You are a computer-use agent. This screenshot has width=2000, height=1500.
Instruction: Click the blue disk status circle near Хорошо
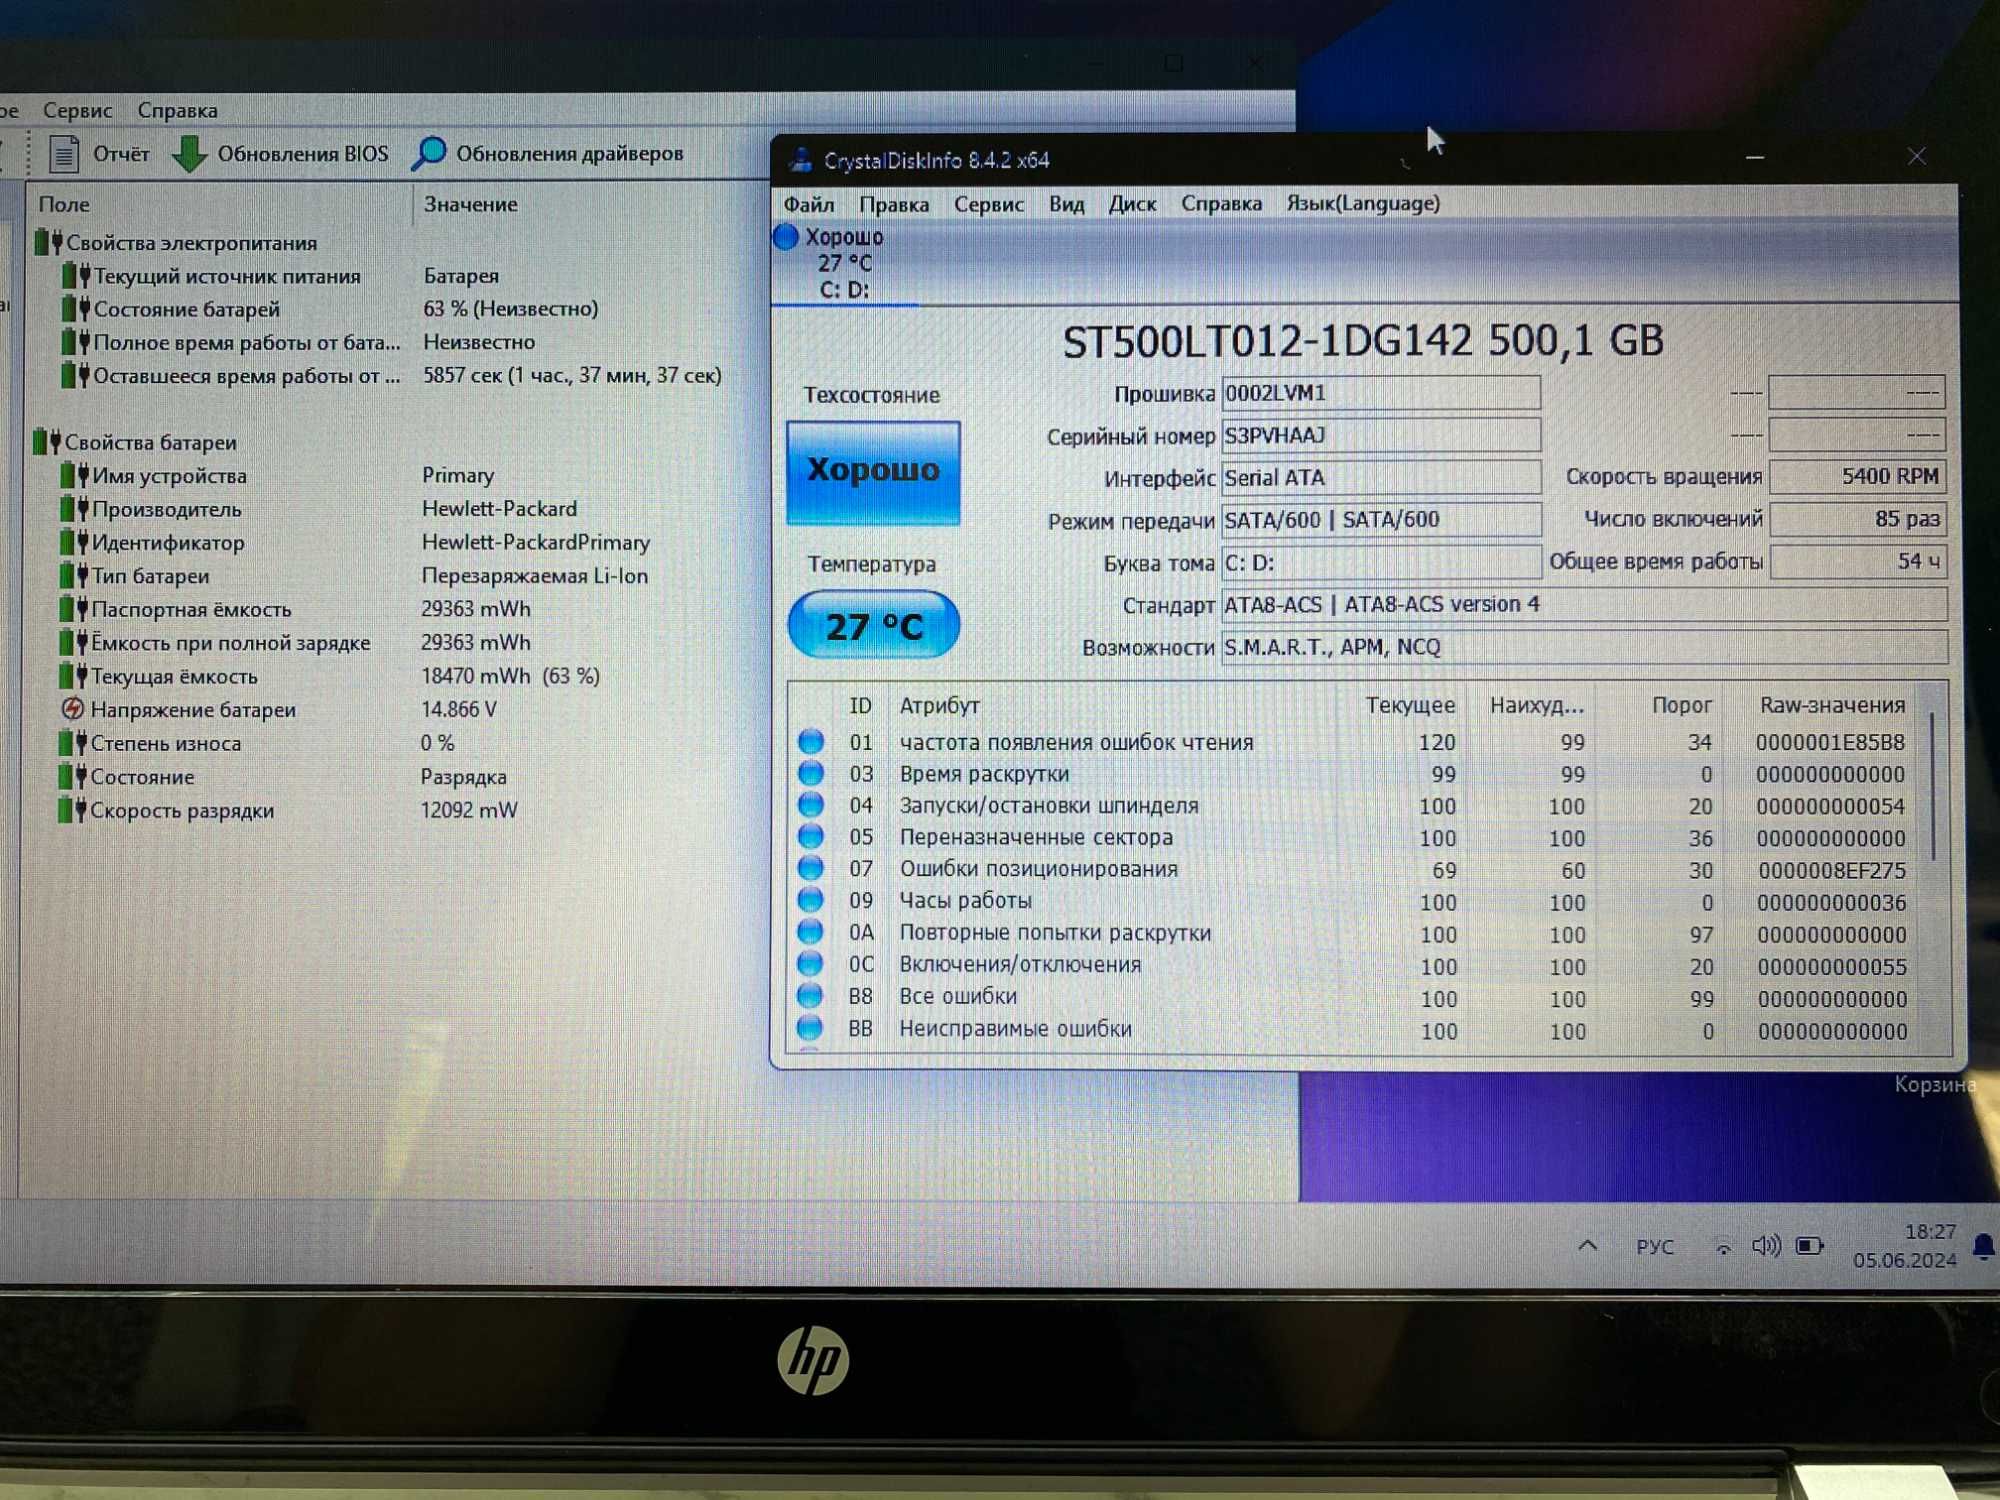[x=786, y=237]
